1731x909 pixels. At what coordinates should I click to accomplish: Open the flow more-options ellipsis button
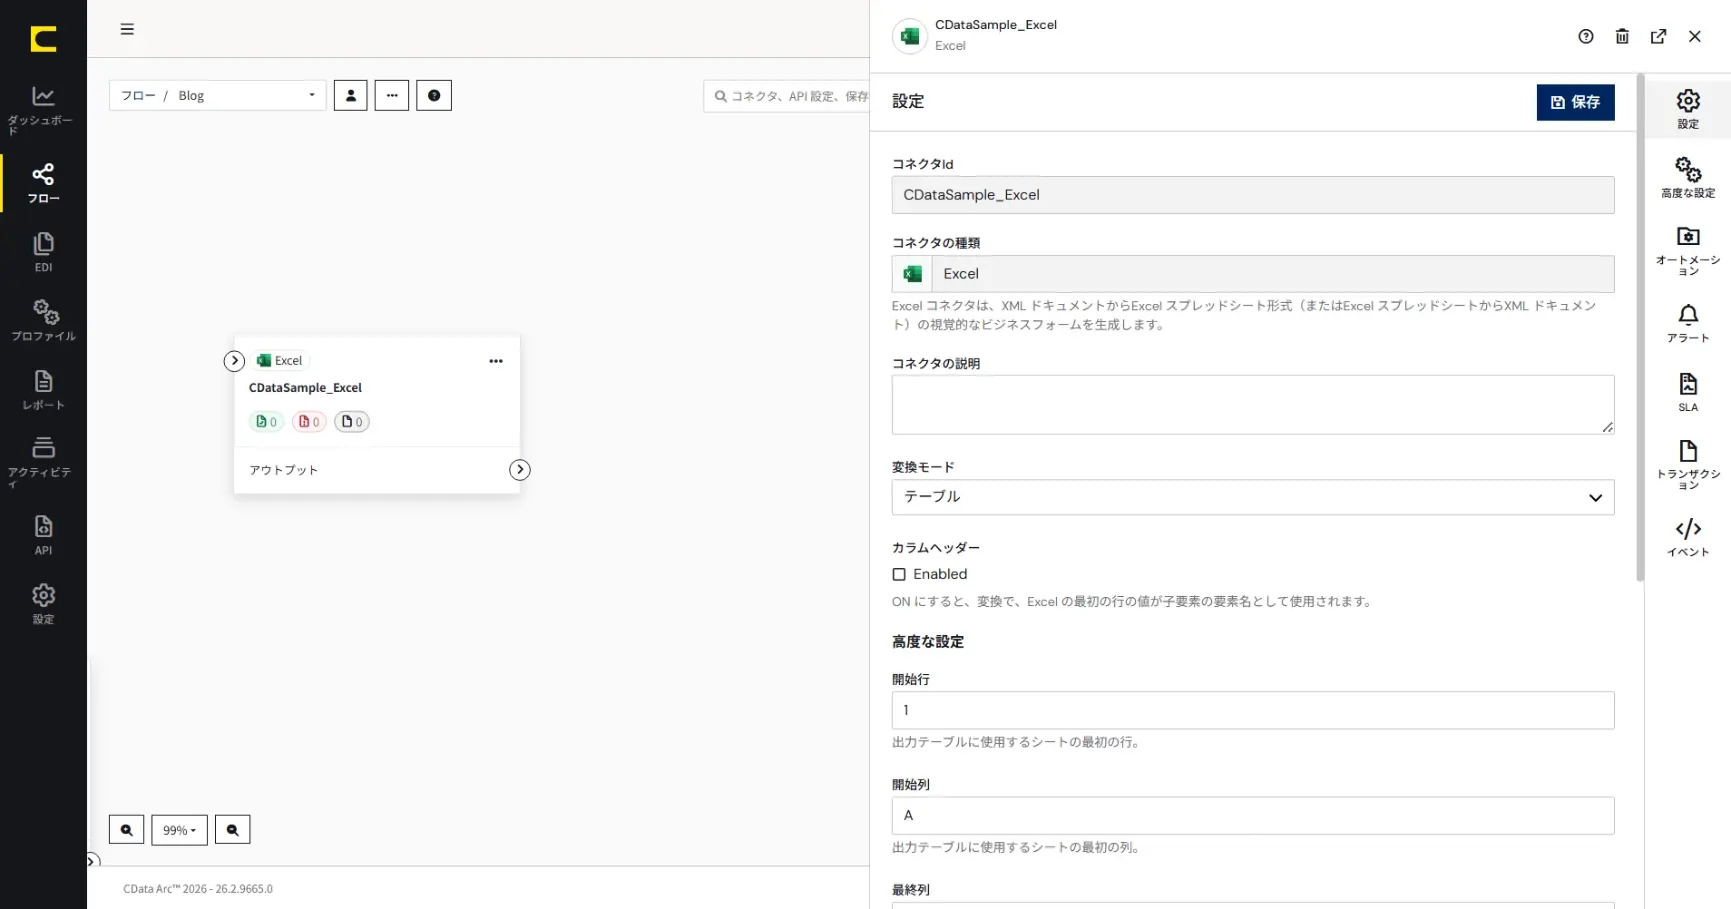tap(392, 96)
